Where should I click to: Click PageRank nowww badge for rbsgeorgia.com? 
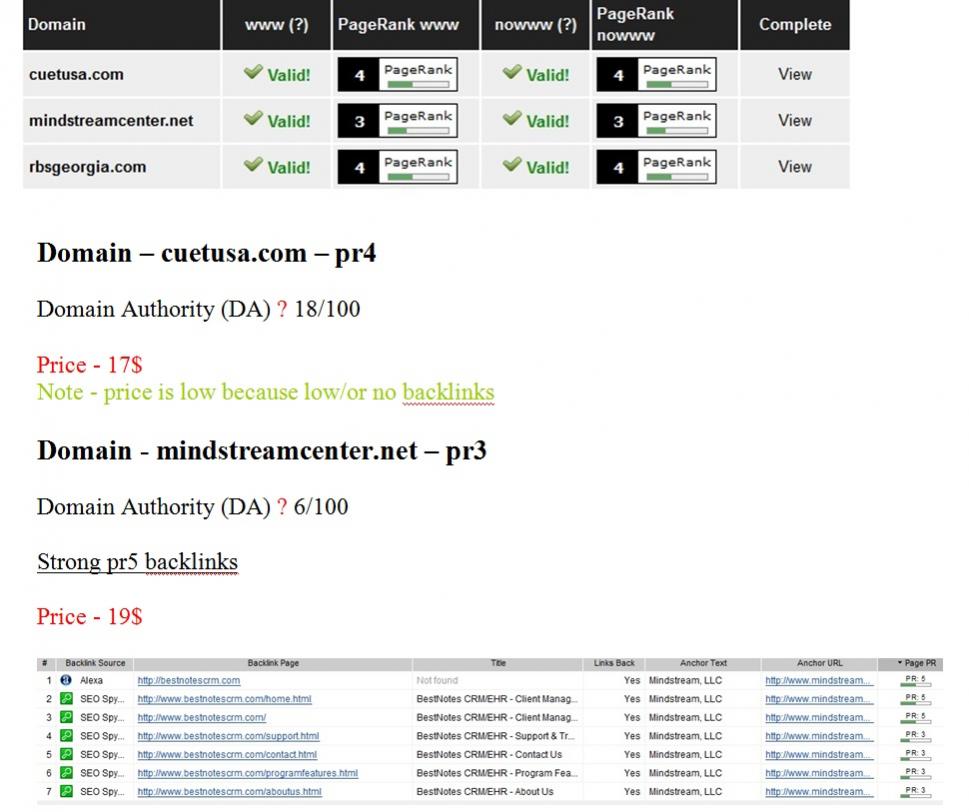tap(656, 167)
